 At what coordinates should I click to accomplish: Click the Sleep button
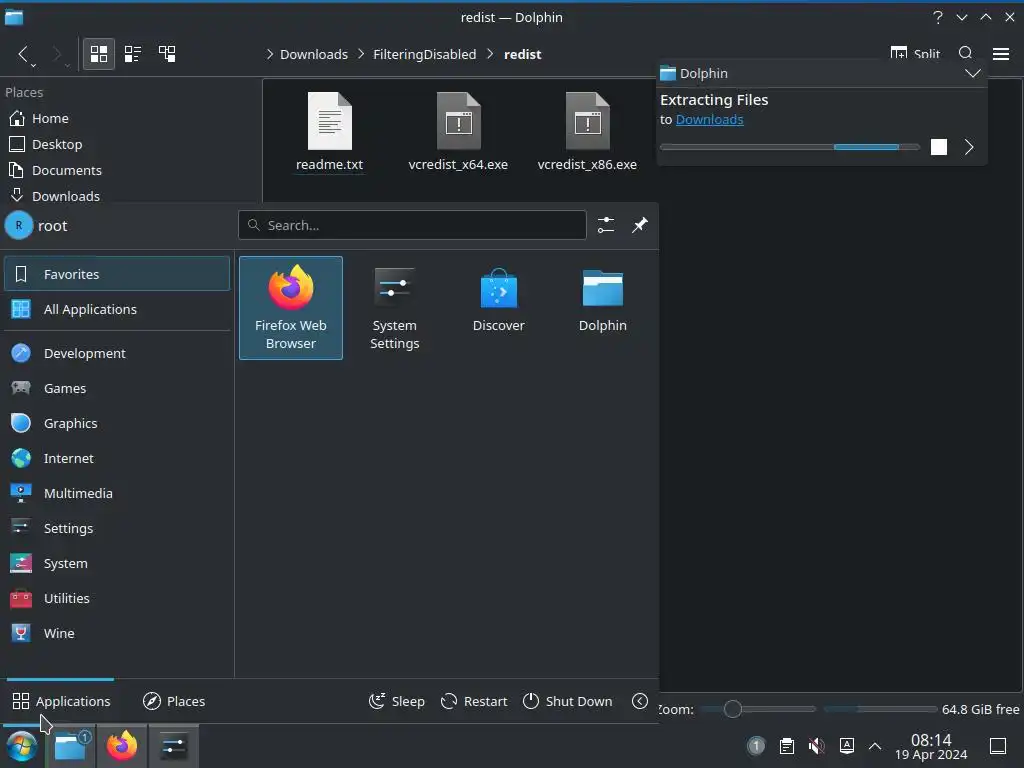click(396, 701)
